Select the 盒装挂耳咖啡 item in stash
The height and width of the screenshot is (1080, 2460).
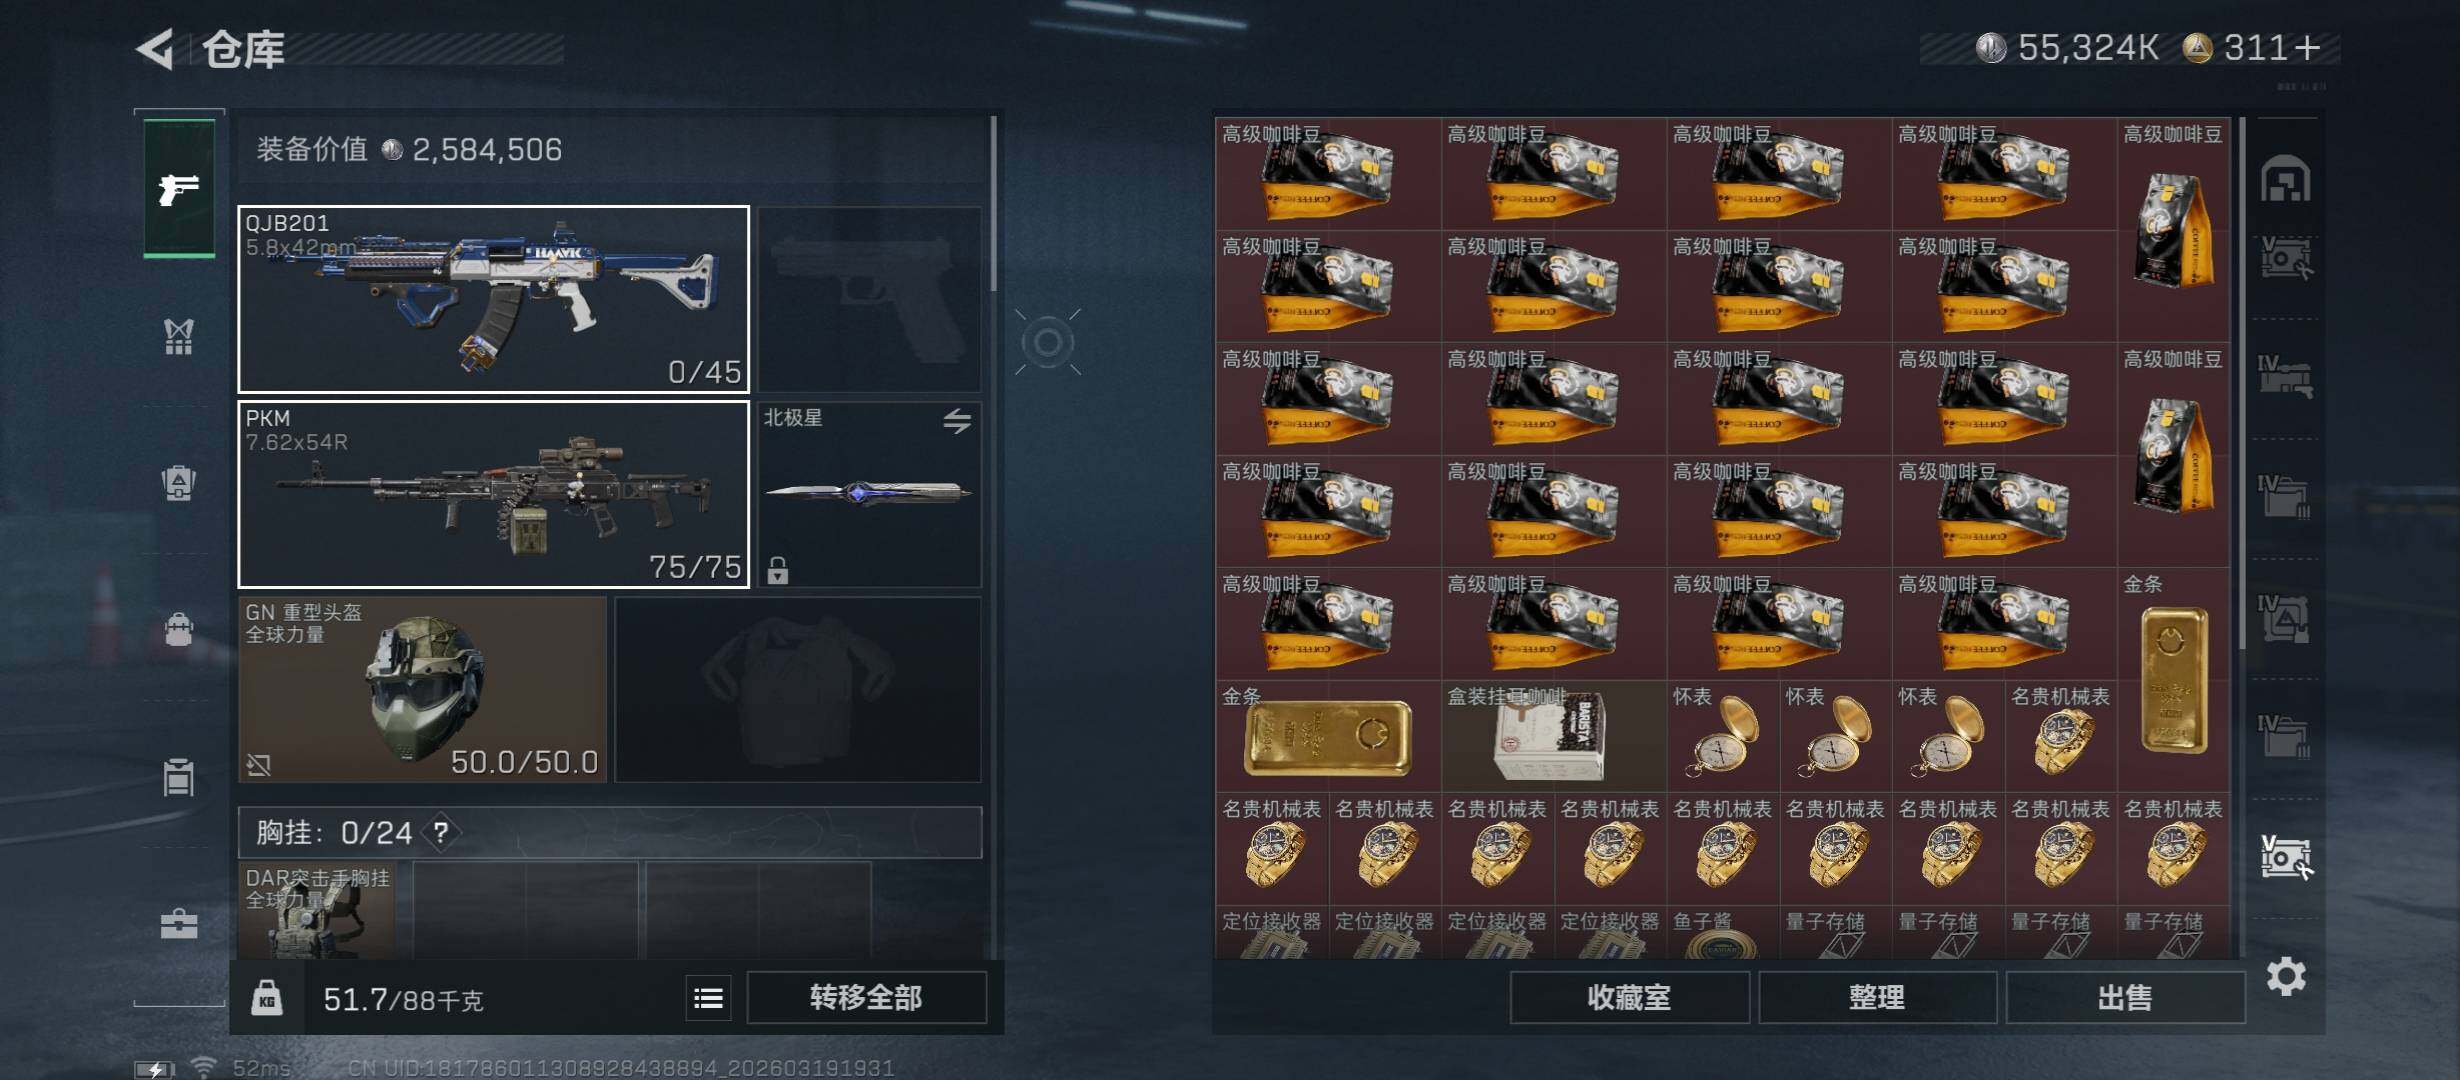click(1554, 736)
